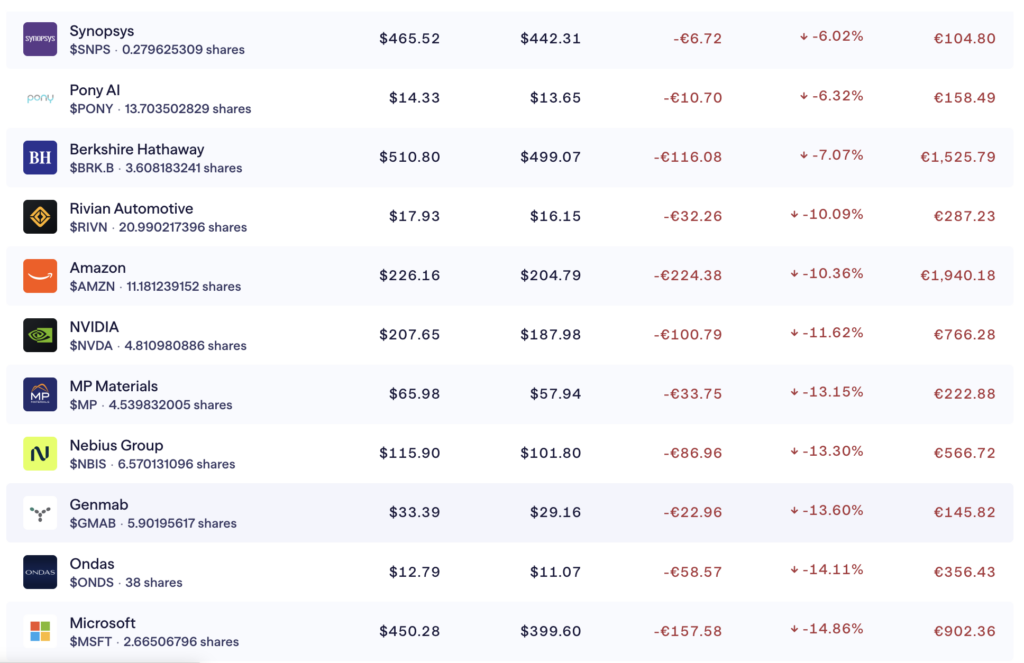Select Rivian's $16.15 current price

pos(550,216)
